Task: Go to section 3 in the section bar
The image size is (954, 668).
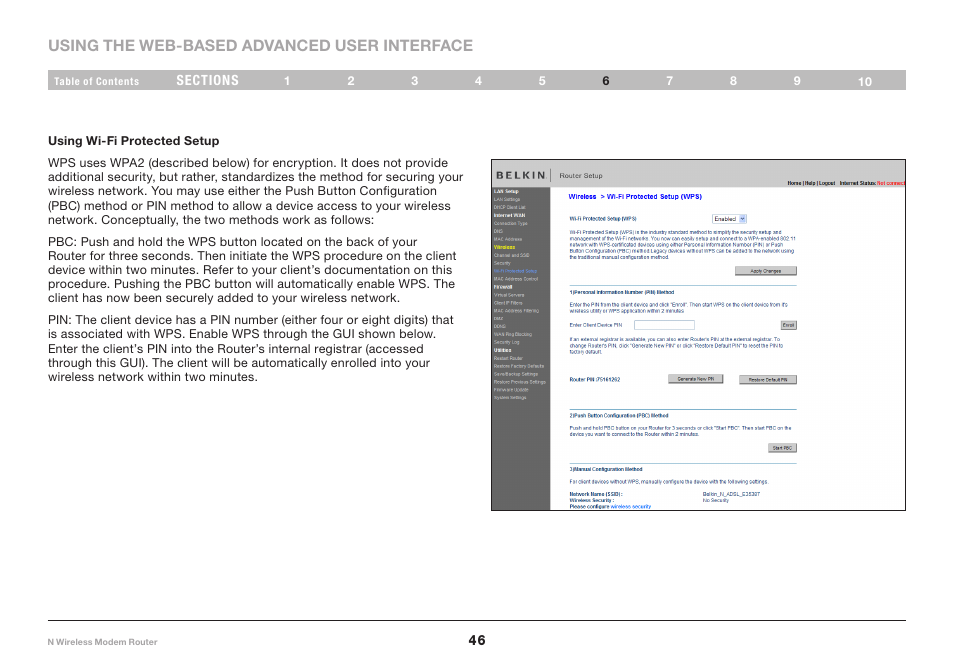Action: 414,81
